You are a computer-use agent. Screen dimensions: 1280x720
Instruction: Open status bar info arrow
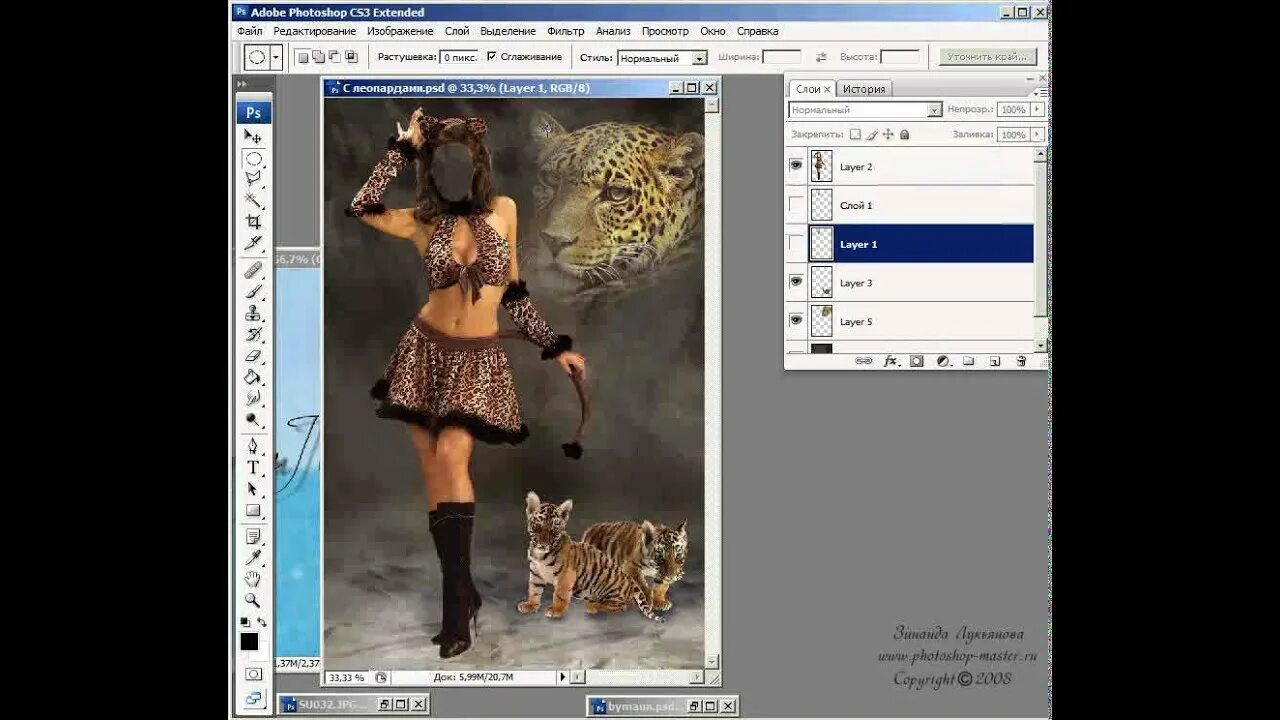point(563,677)
